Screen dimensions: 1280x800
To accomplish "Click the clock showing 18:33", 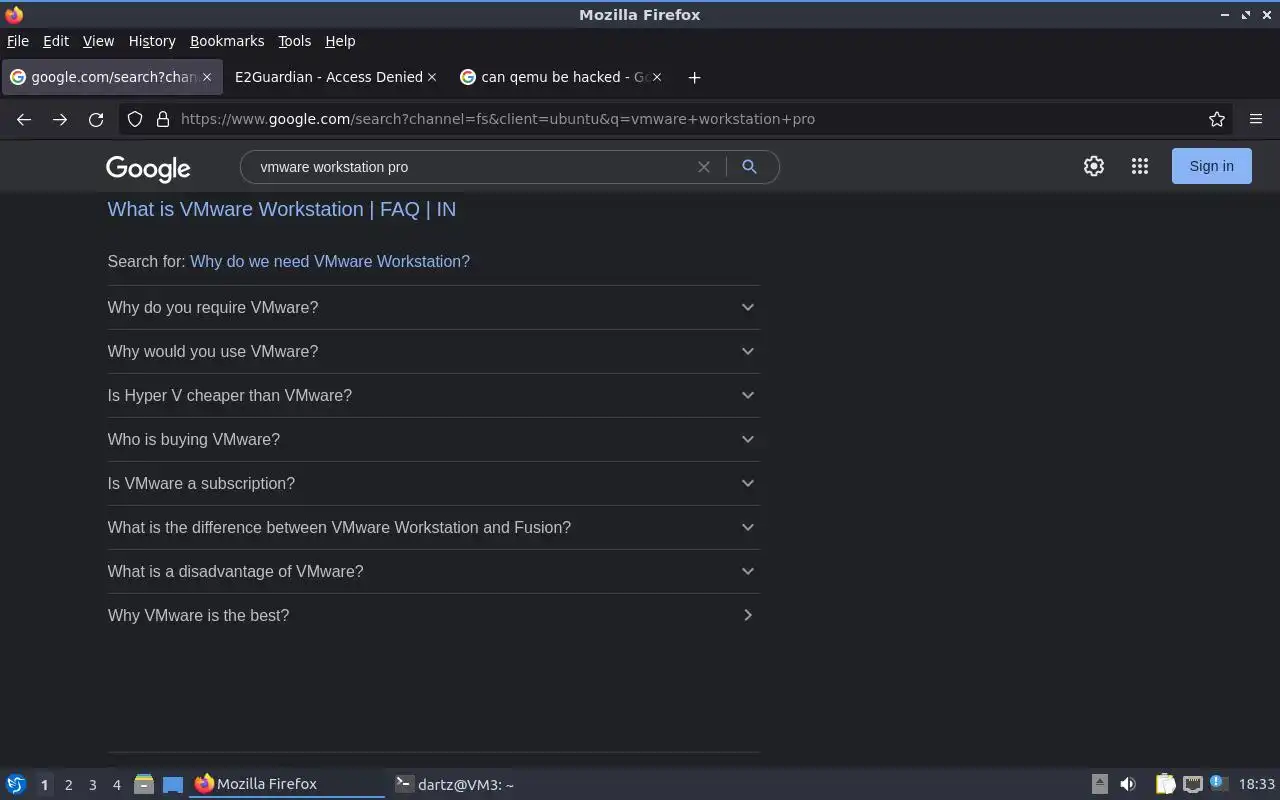I will [x=1257, y=784].
